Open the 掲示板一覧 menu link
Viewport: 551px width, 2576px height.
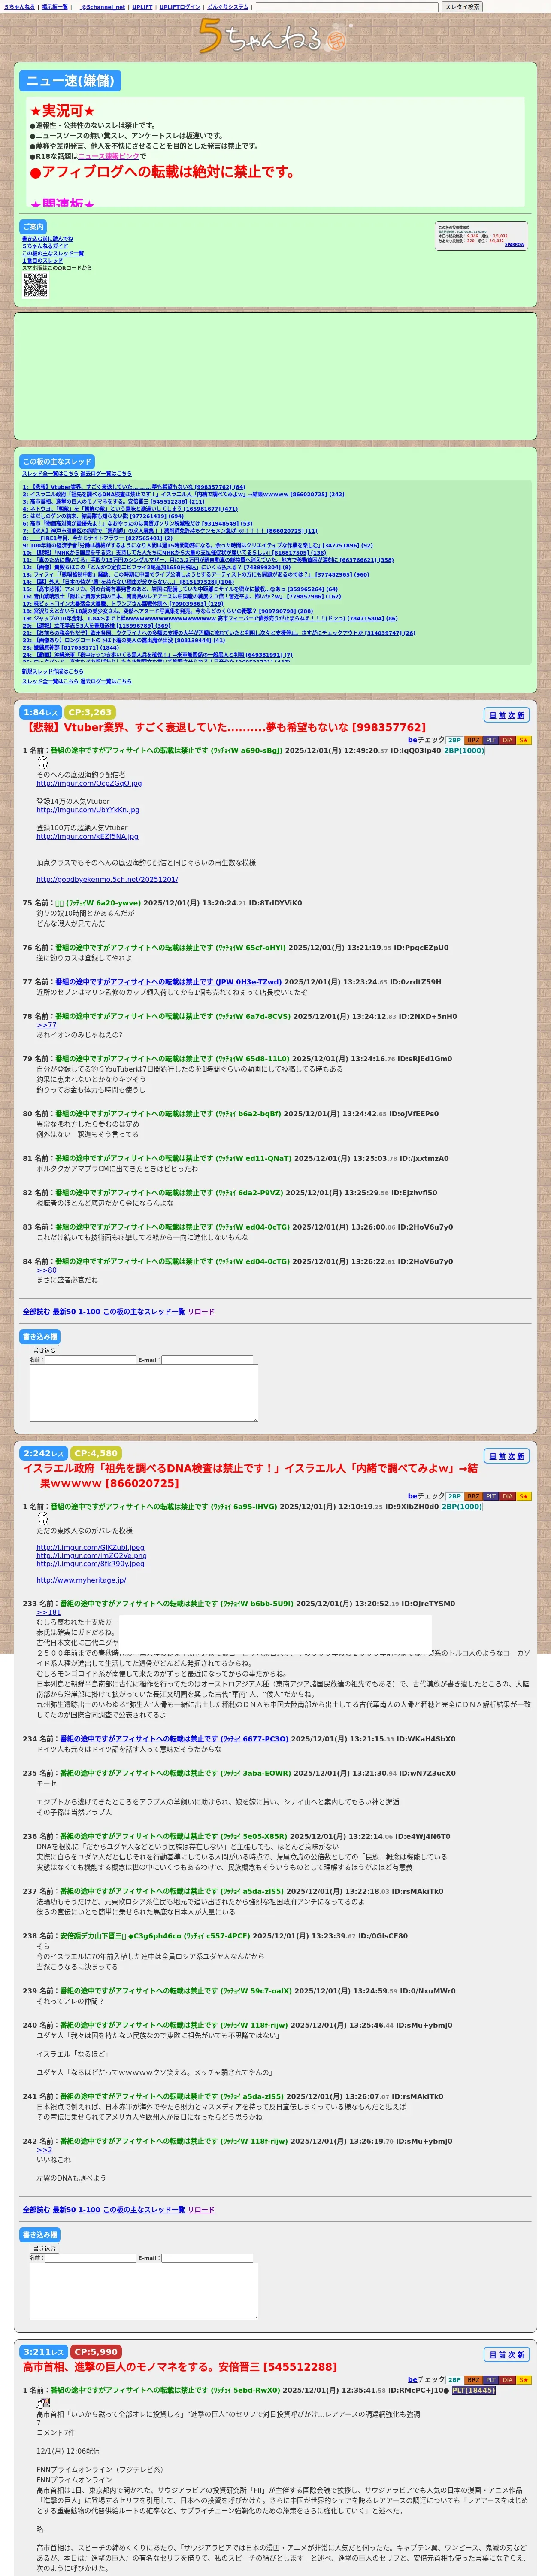(55, 7)
